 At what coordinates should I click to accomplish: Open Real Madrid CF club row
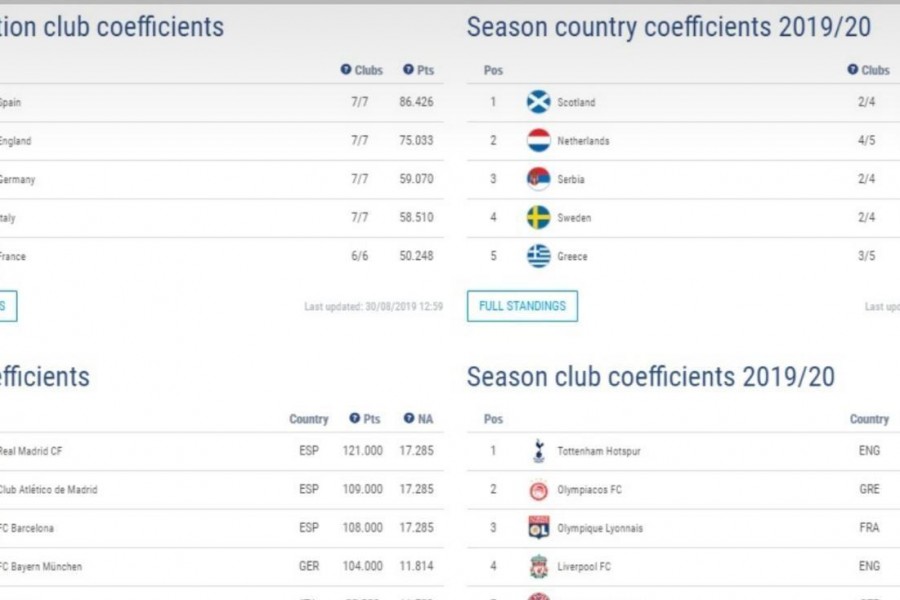point(222,451)
